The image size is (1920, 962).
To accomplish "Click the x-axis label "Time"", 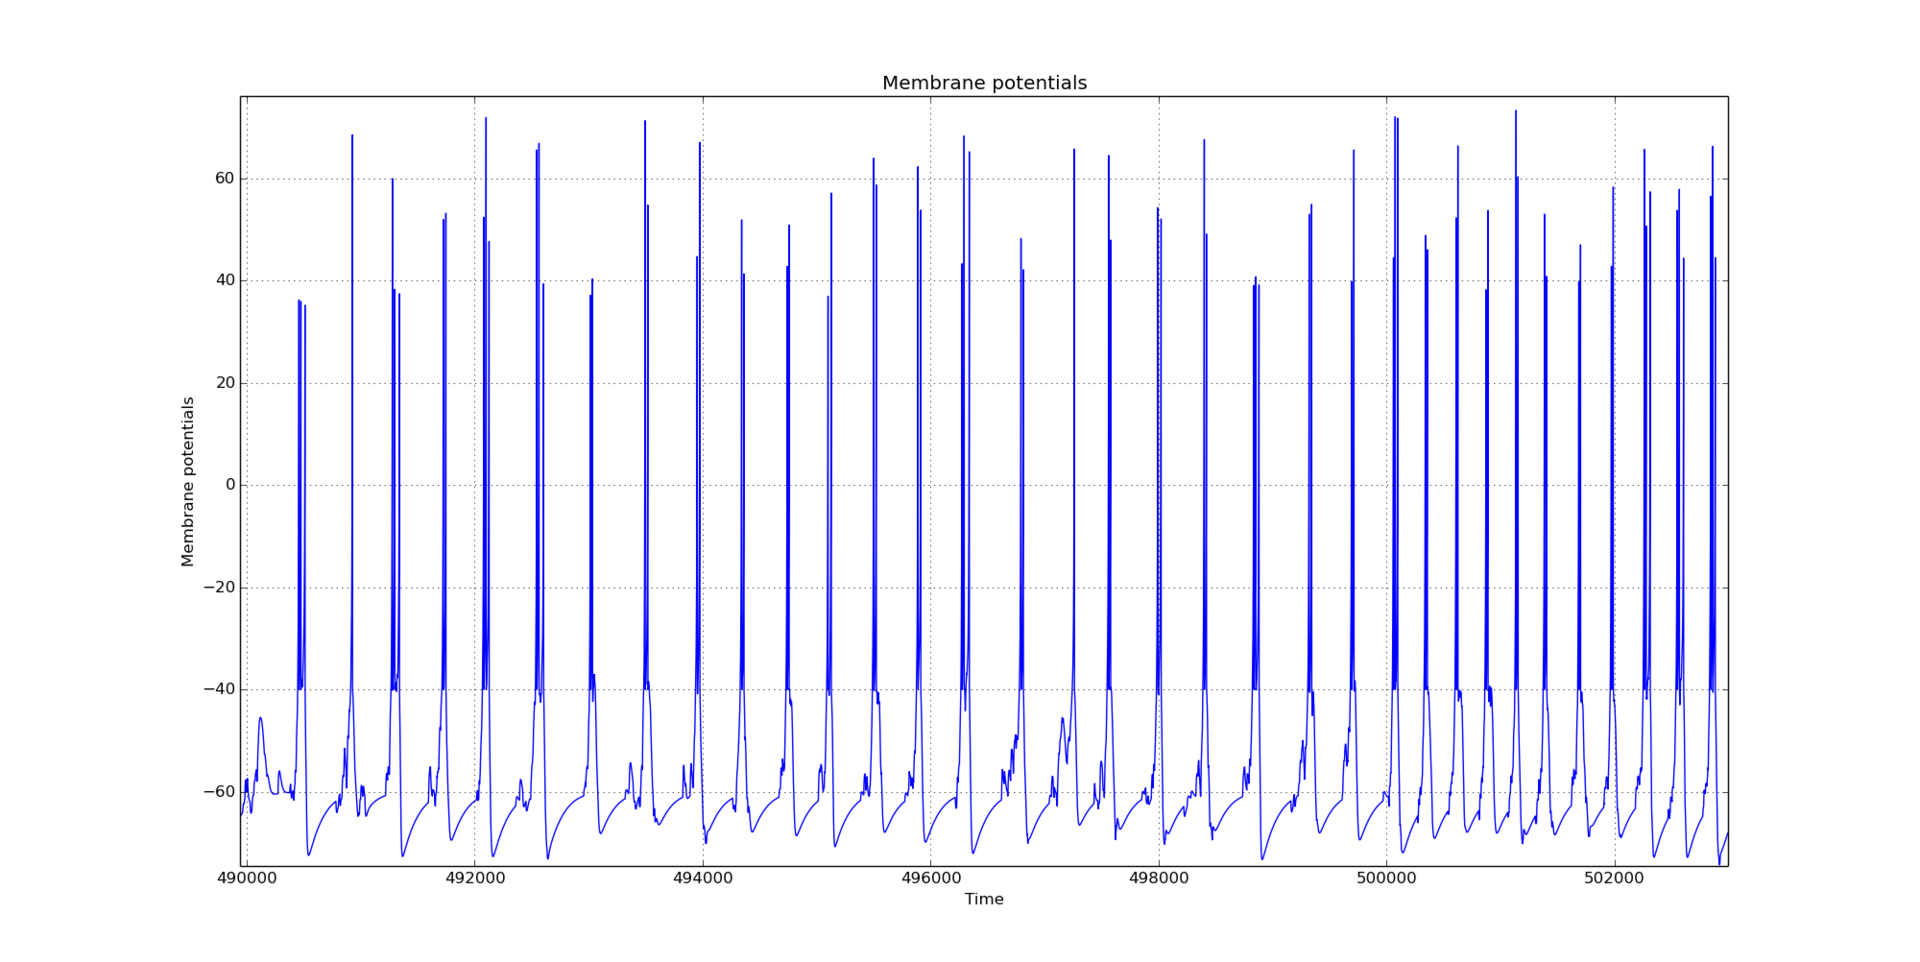I will tap(984, 899).
